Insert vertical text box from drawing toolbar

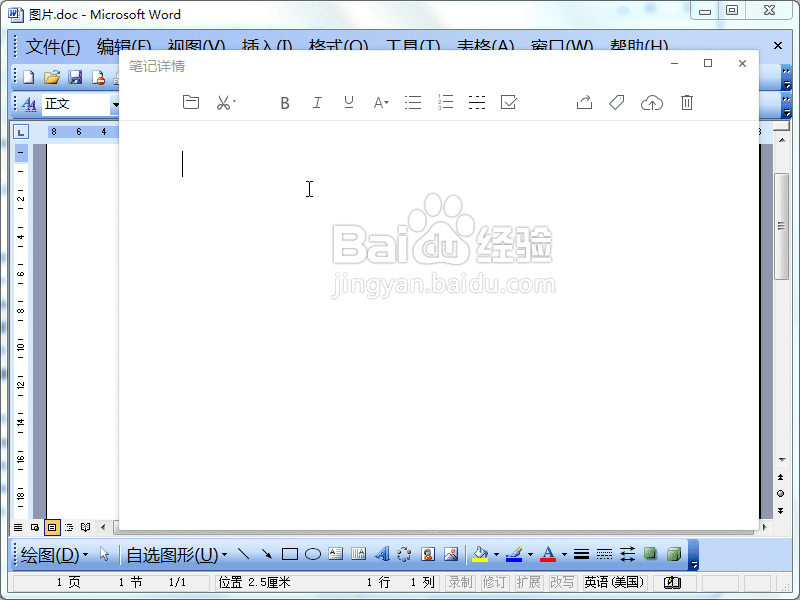[359, 554]
